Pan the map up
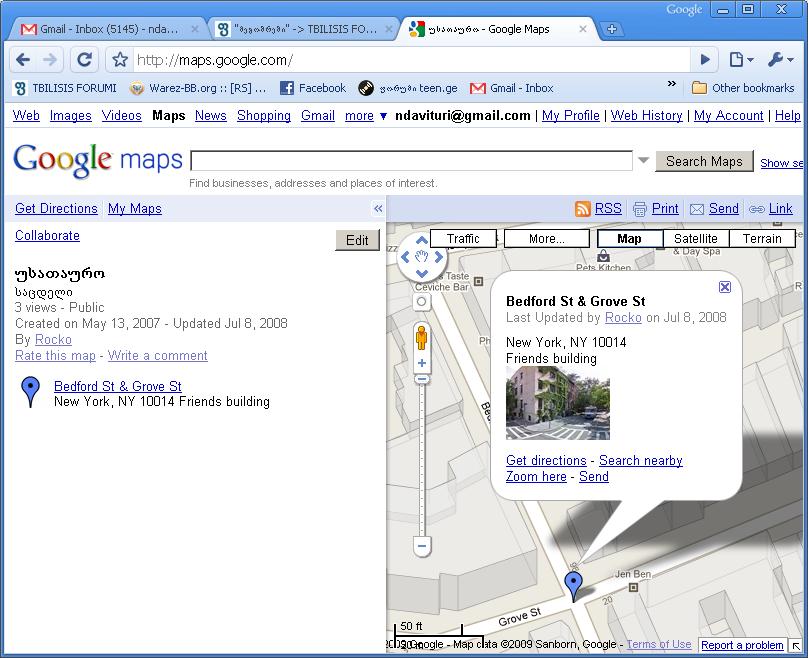 pos(422,240)
